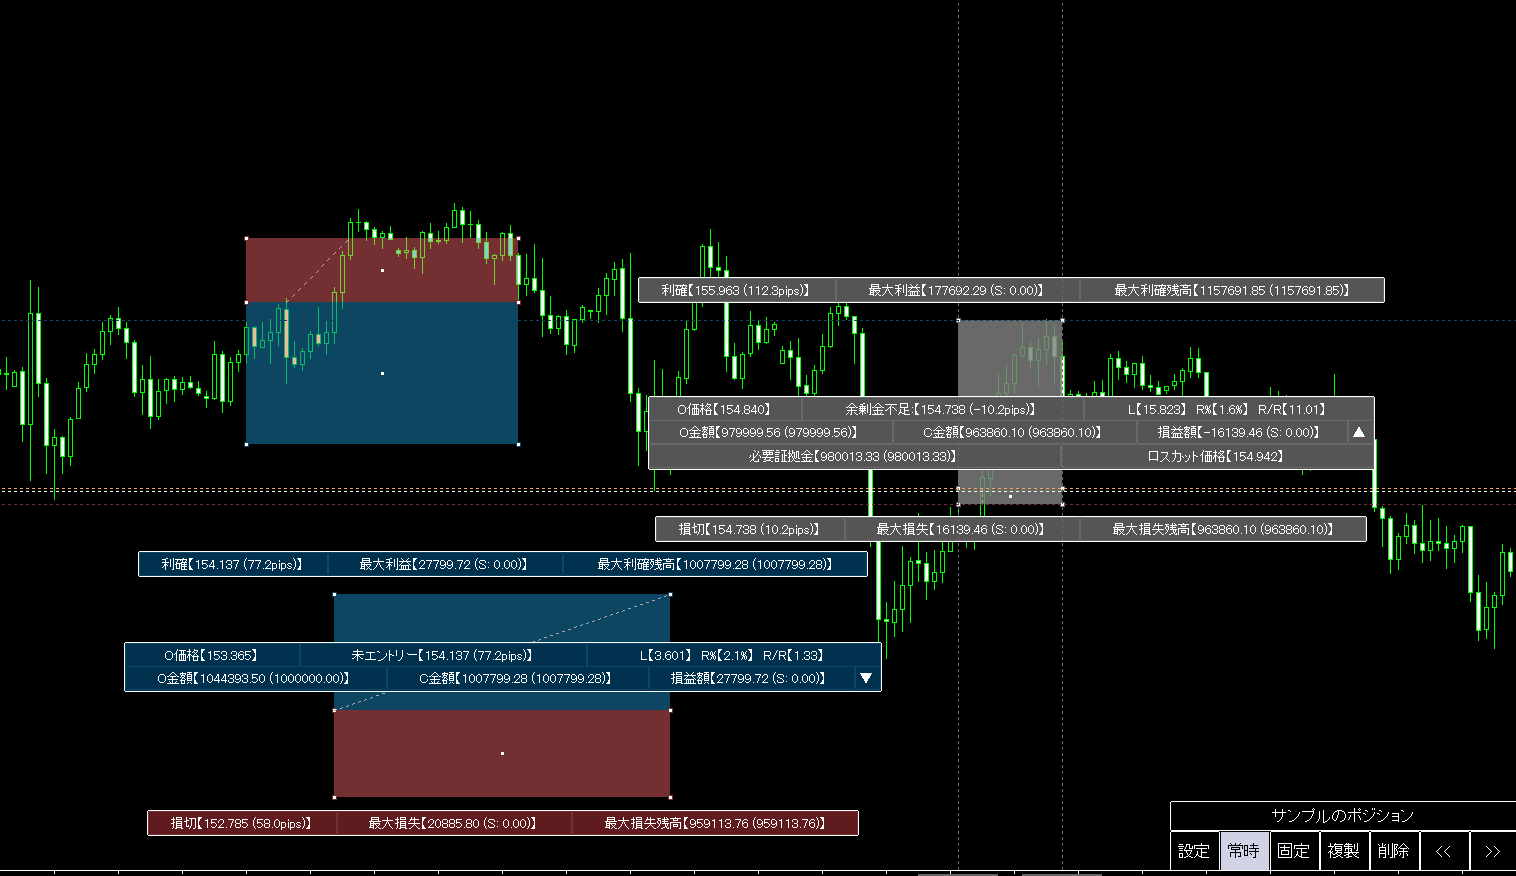Image resolution: width=1516 pixels, height=876 pixels.
Task: Expand blue position panel with down triangle
Action: coord(866,678)
